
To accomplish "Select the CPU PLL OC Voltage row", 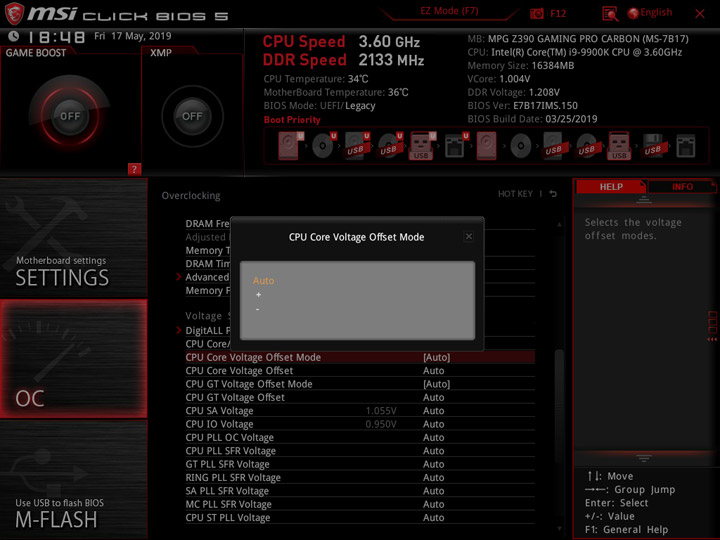I will 360,437.
